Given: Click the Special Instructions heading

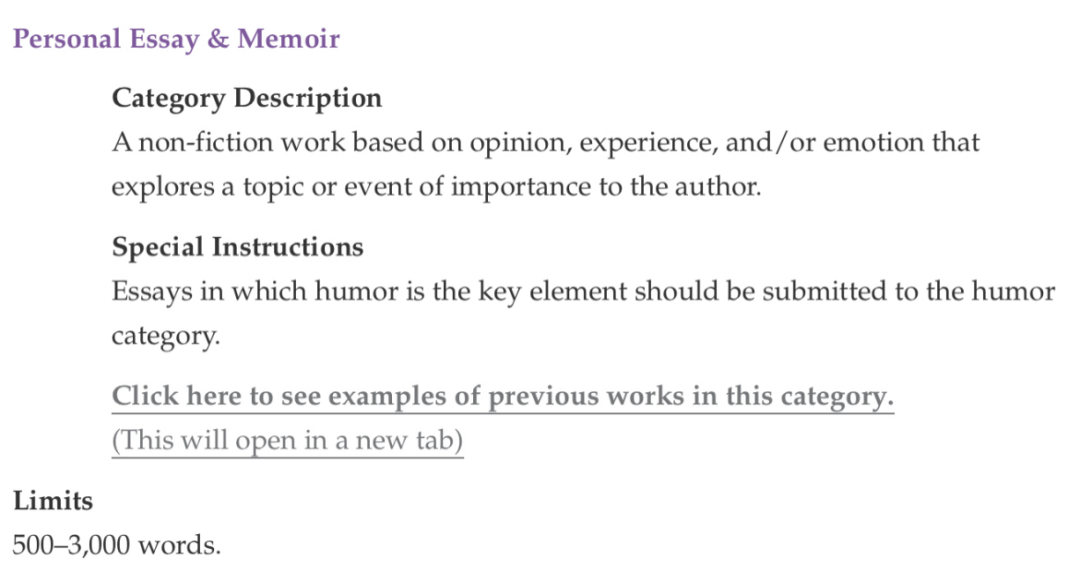Looking at the screenshot, I should (238, 247).
